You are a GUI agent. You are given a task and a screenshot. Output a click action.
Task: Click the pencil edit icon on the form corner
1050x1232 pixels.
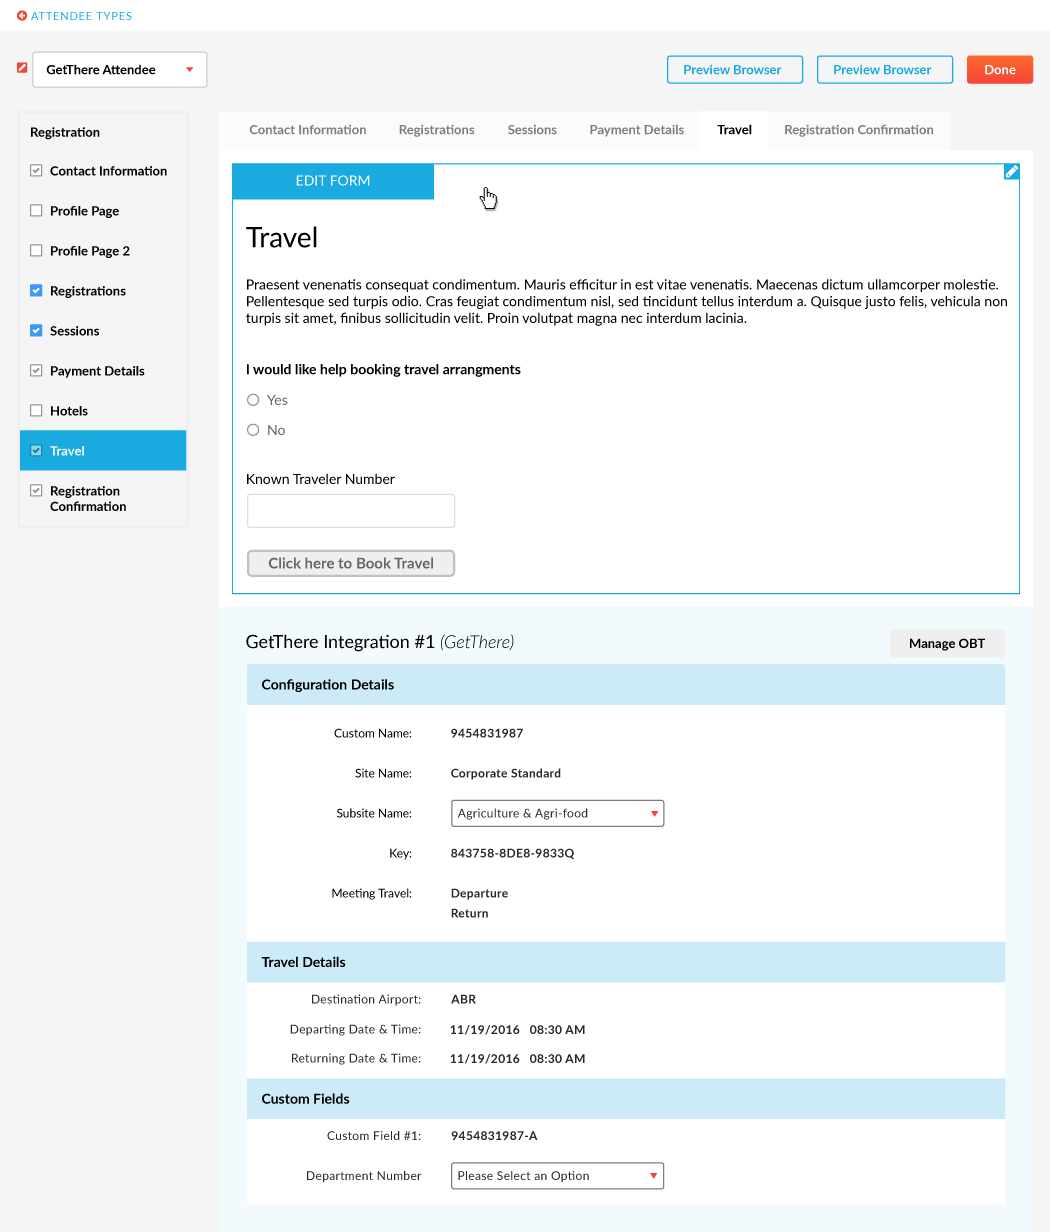coord(1011,172)
